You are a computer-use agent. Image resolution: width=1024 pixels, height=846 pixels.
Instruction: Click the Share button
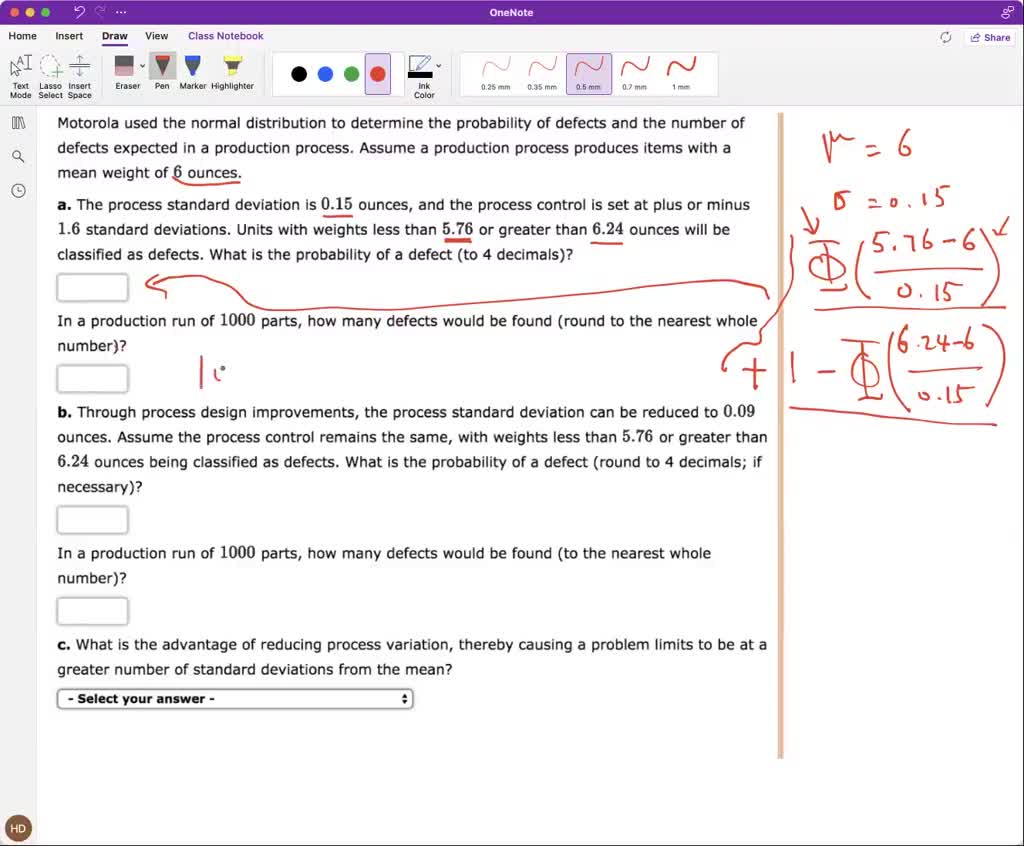point(989,37)
